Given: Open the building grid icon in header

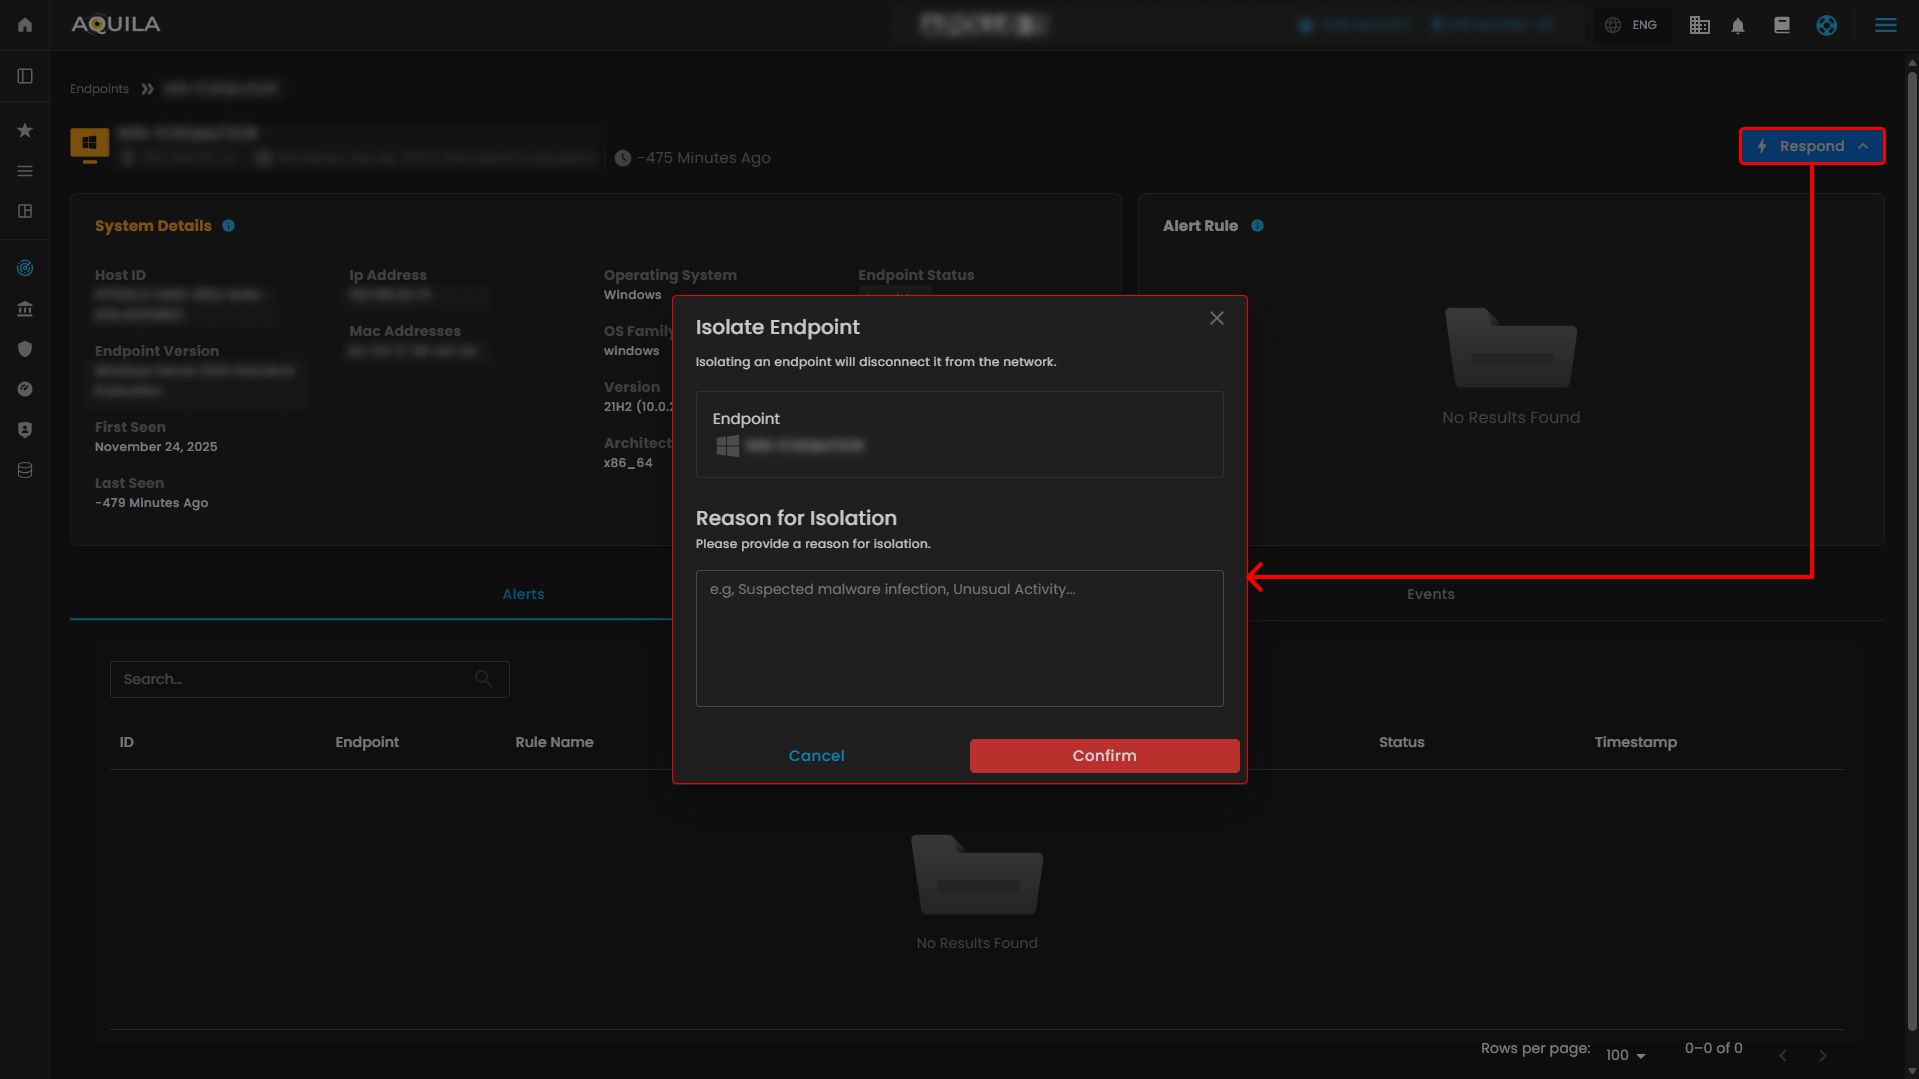Looking at the screenshot, I should pos(1699,26).
